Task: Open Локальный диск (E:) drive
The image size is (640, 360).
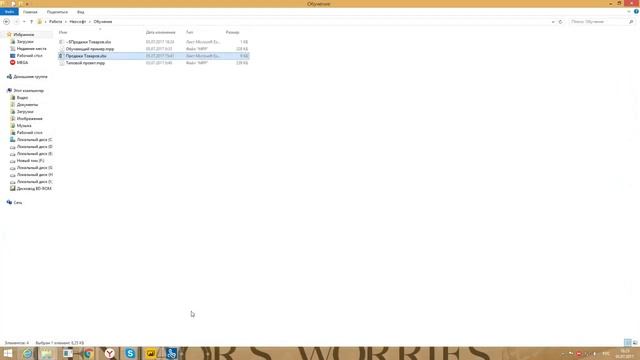Action: pos(34,154)
